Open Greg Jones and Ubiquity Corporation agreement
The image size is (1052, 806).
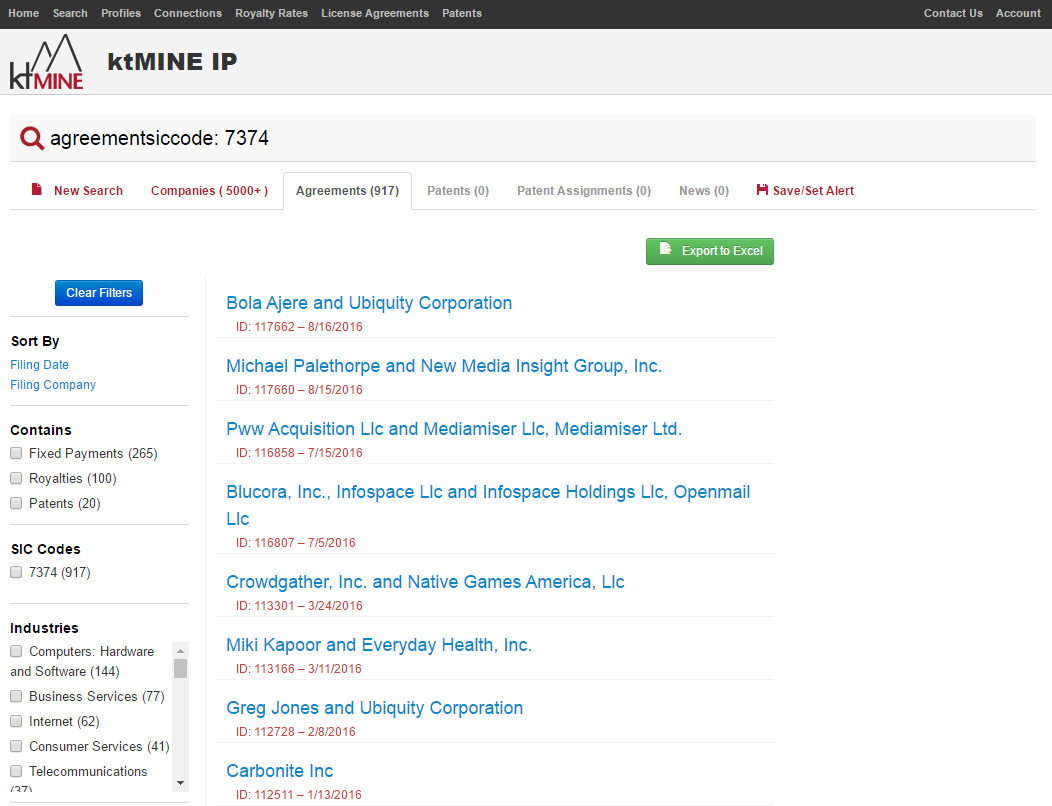(374, 708)
